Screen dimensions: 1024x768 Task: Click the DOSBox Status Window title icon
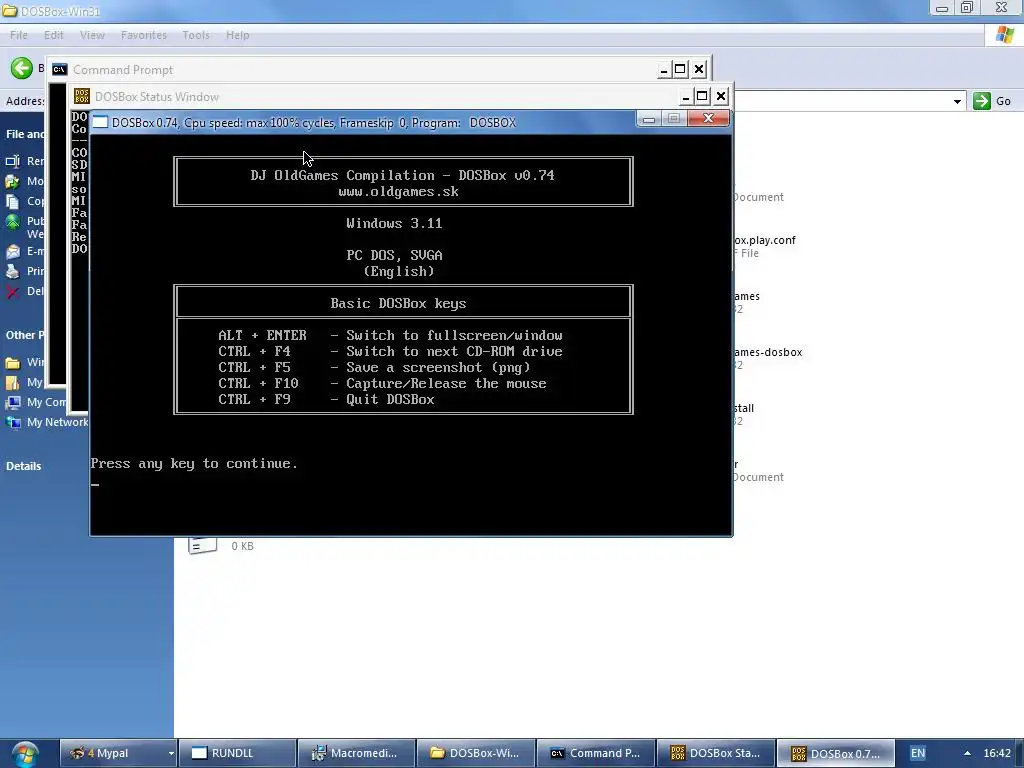point(82,96)
